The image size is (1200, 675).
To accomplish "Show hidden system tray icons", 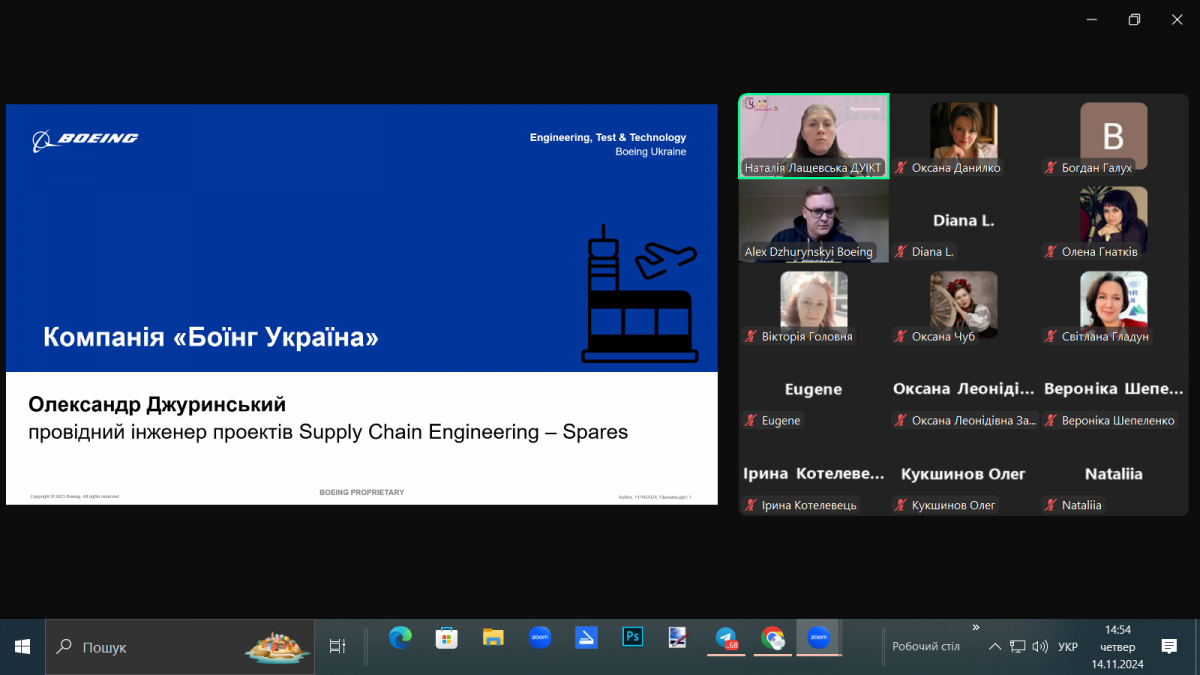I will [995, 647].
